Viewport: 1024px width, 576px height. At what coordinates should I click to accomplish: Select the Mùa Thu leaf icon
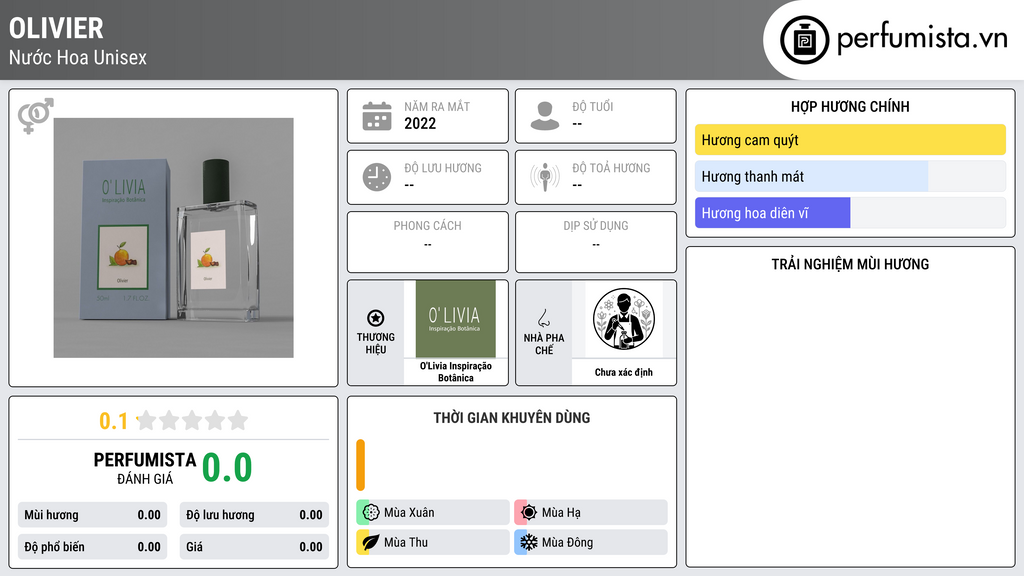tap(371, 542)
